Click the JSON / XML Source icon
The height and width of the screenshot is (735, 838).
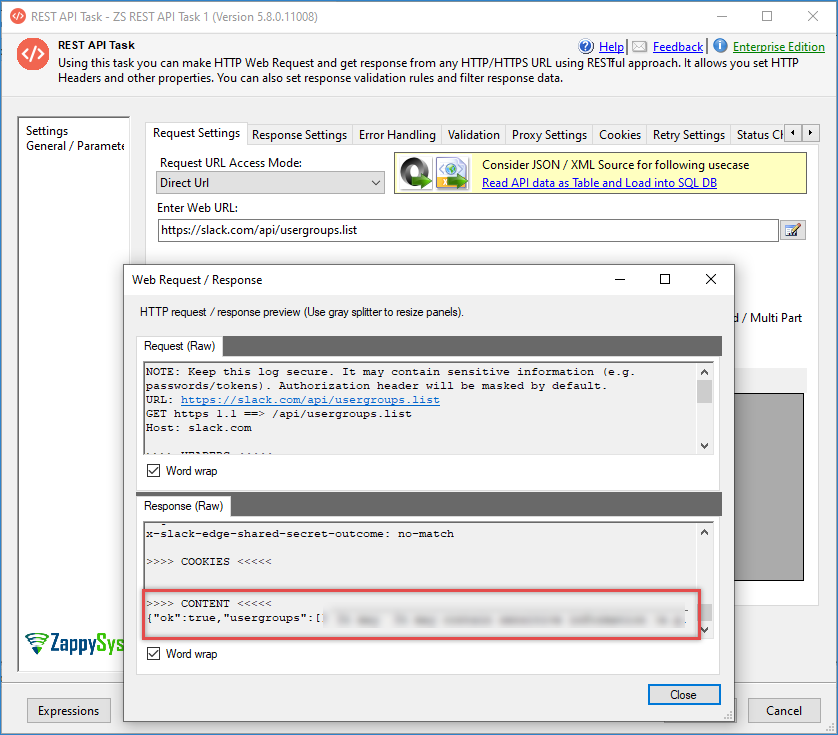click(432, 173)
